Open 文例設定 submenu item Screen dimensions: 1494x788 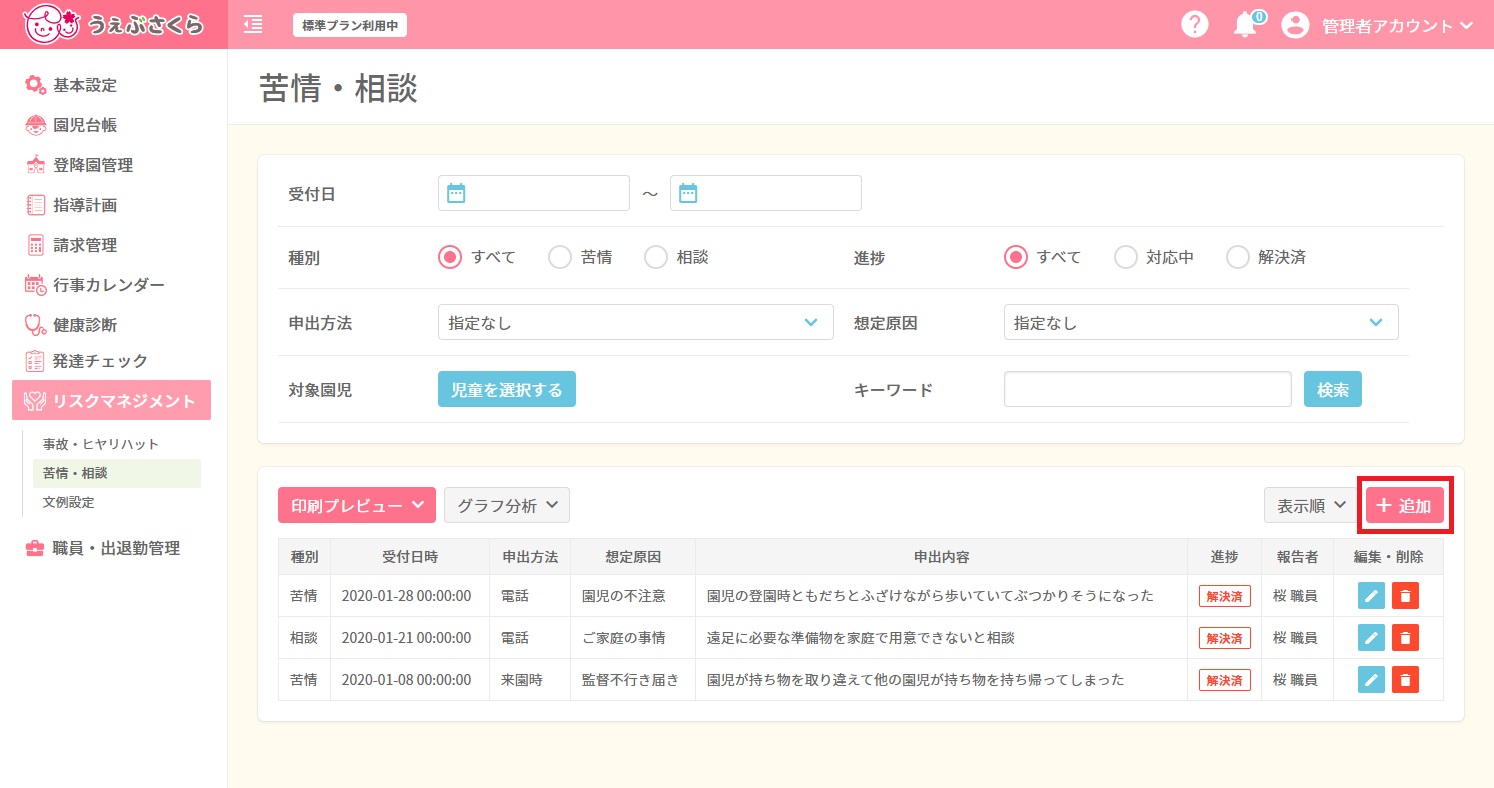point(69,502)
